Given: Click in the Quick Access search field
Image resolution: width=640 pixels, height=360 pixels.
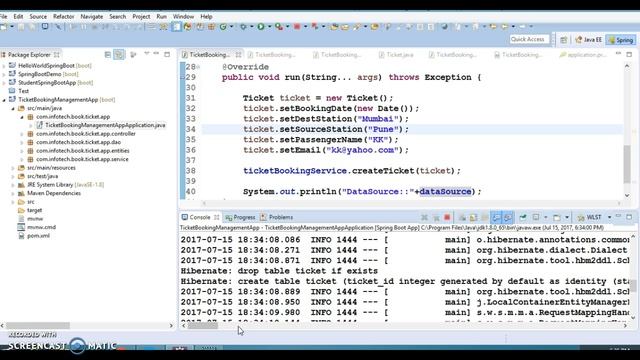Looking at the screenshot, I should click(529, 39).
